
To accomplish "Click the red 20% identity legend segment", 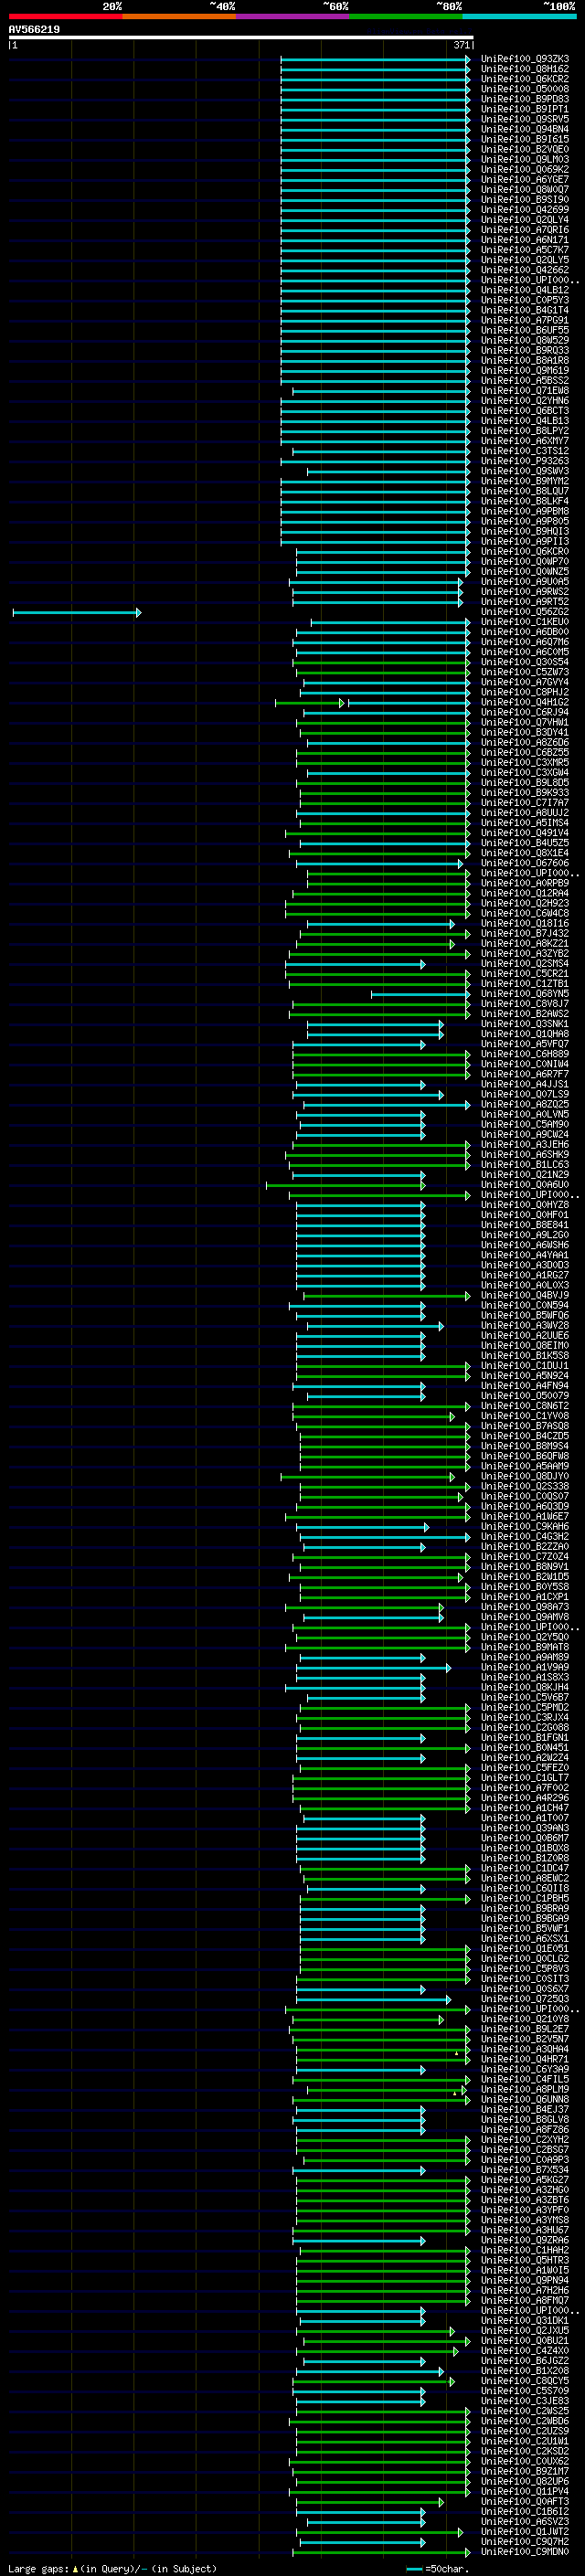I will [x=65, y=16].
